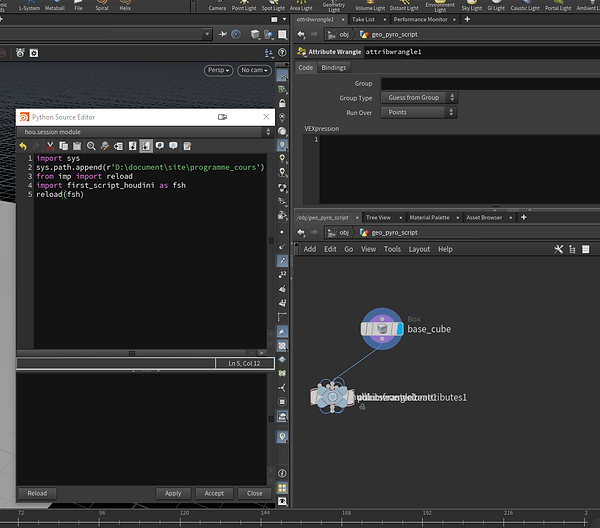The height and width of the screenshot is (528, 600).
Task: Click into the Group input field
Action: 490,84
